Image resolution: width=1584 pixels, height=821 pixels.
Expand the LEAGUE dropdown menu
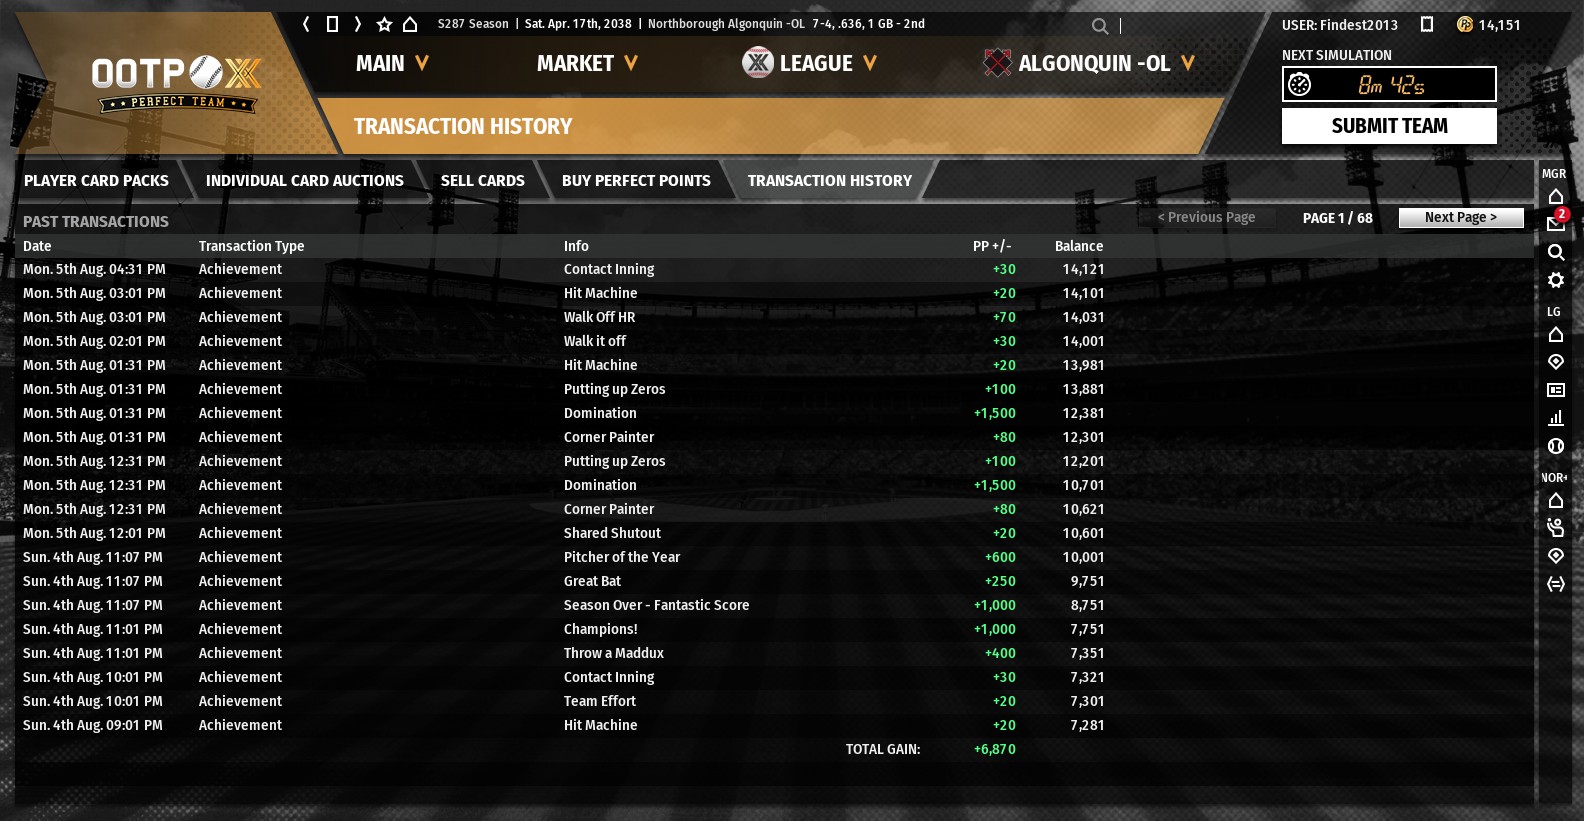[x=828, y=63]
